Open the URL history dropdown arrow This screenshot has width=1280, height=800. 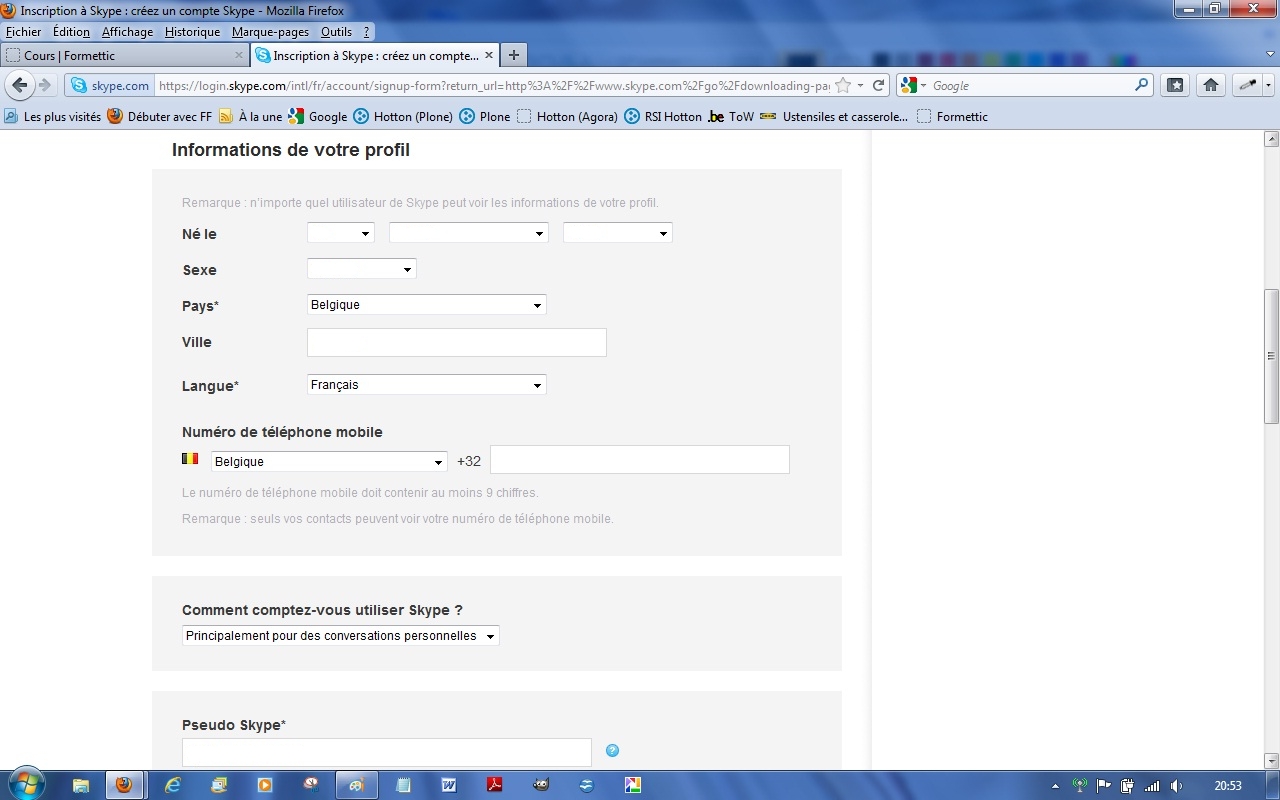click(861, 86)
